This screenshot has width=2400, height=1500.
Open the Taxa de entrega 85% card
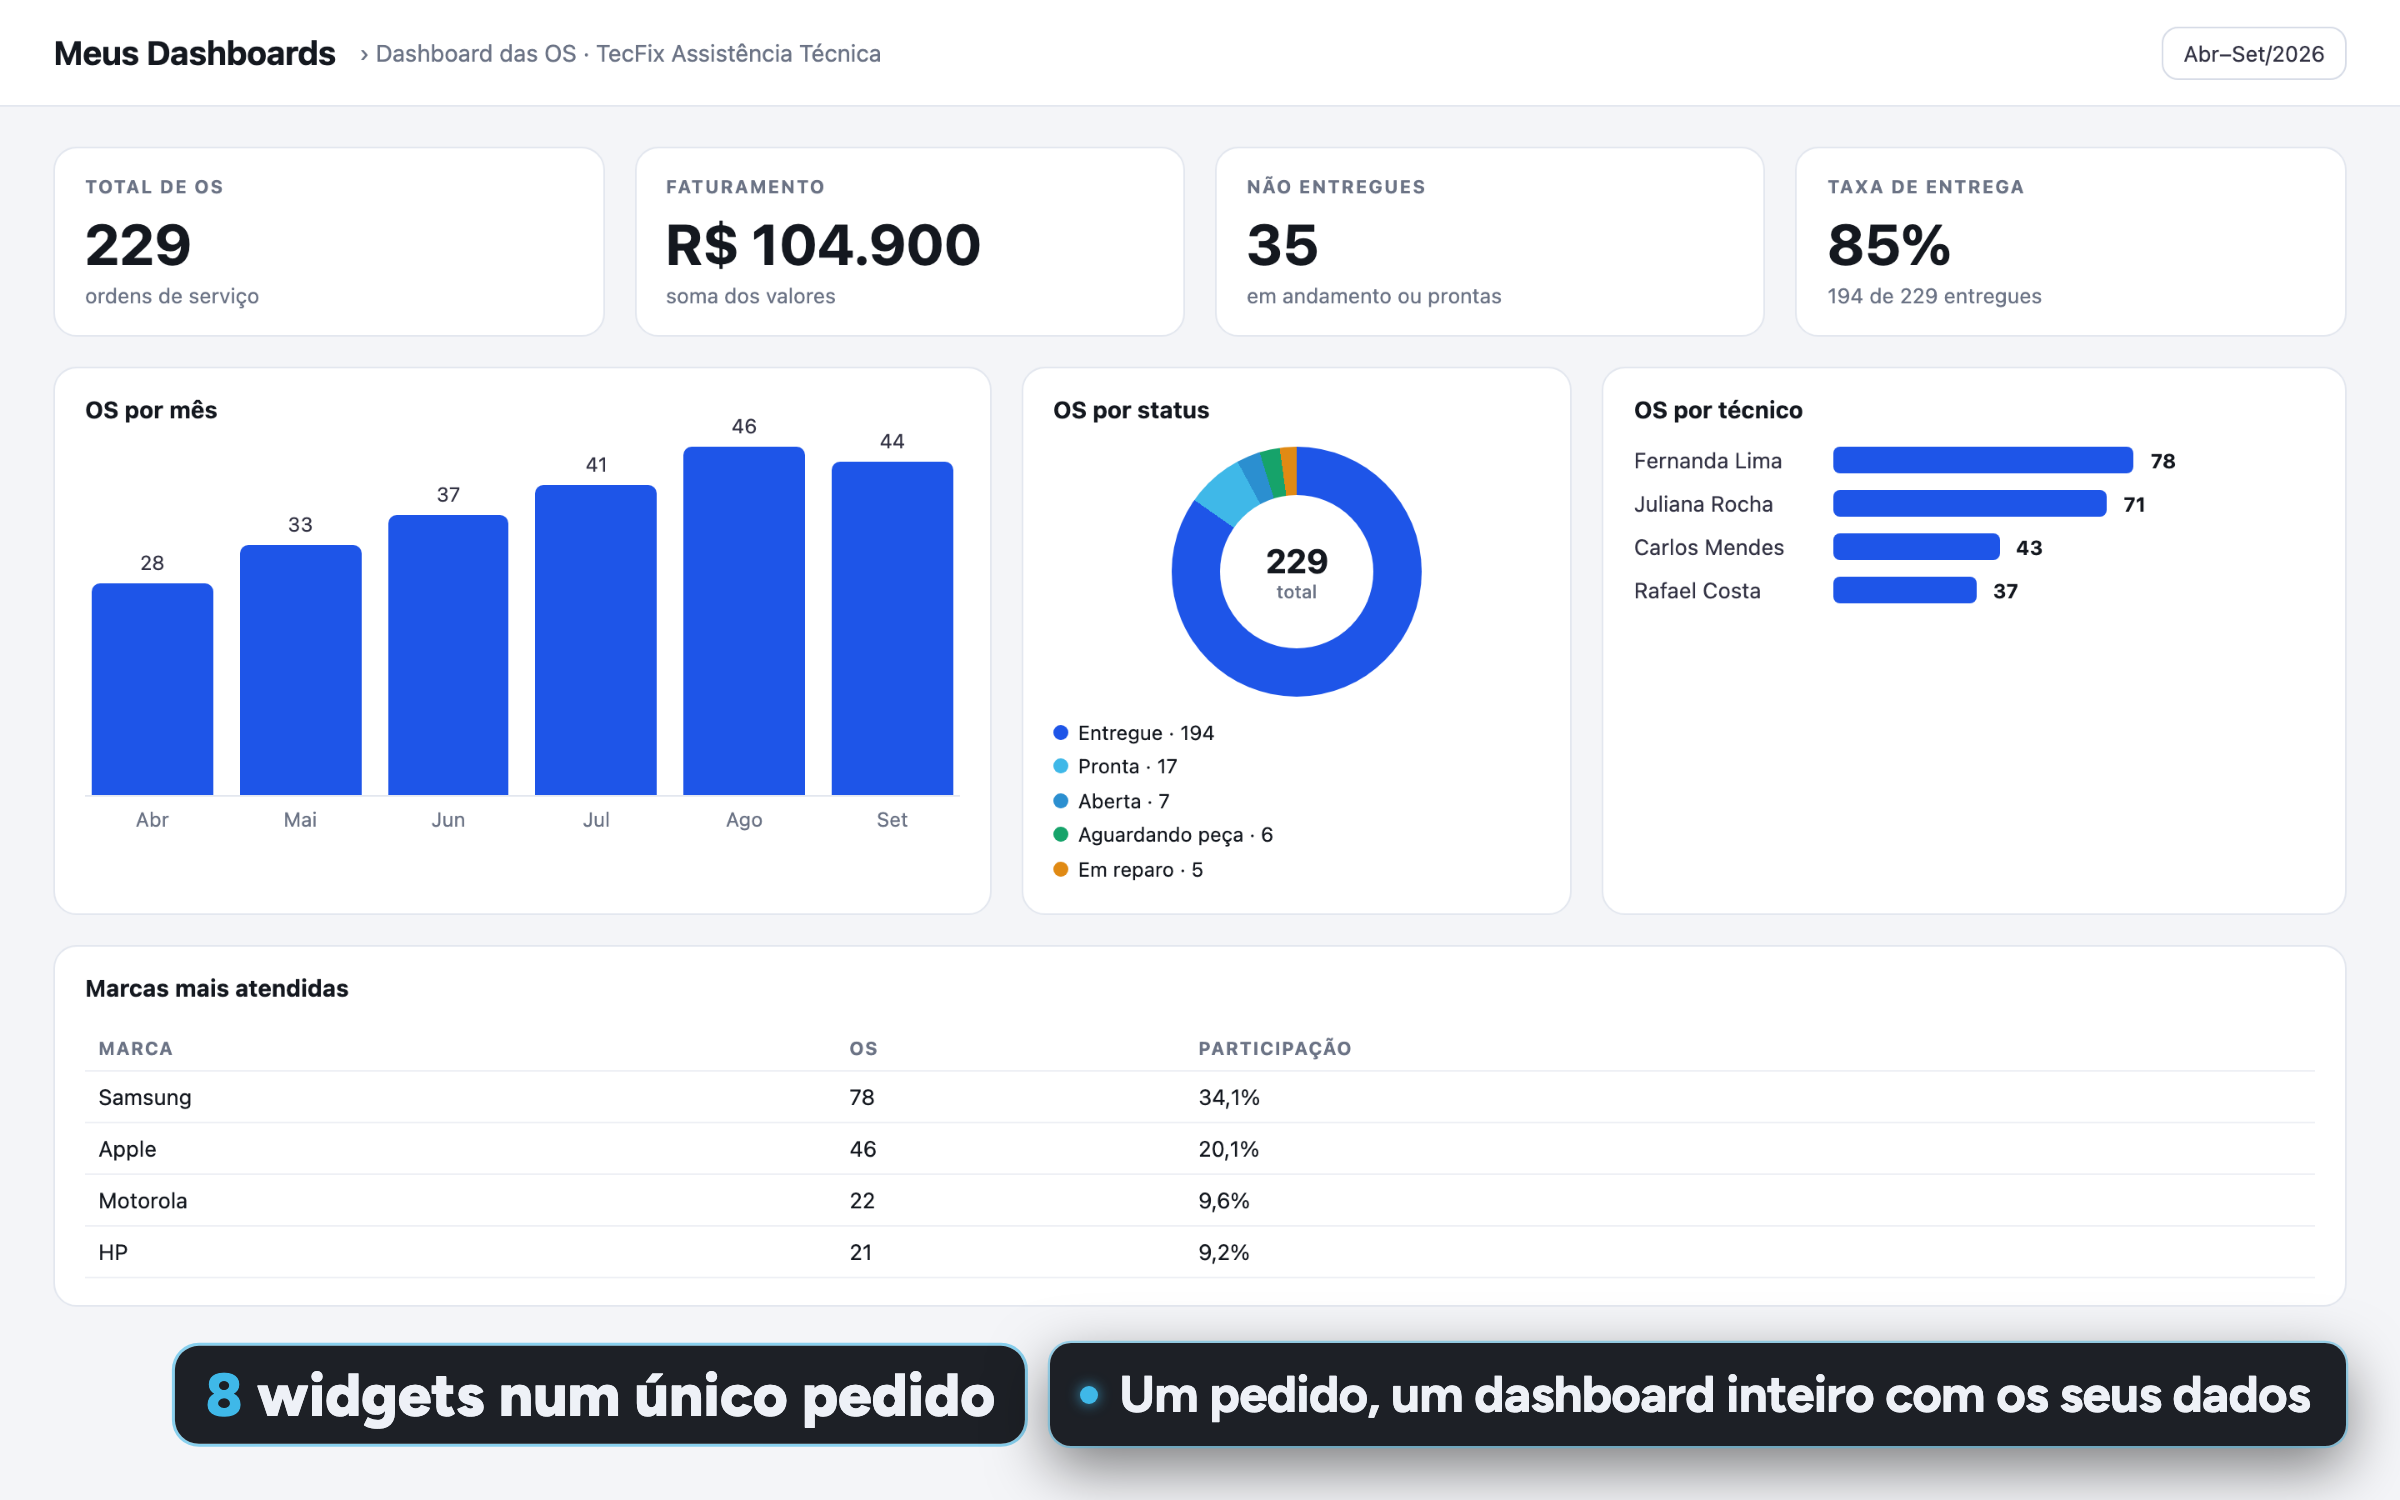coord(2071,242)
